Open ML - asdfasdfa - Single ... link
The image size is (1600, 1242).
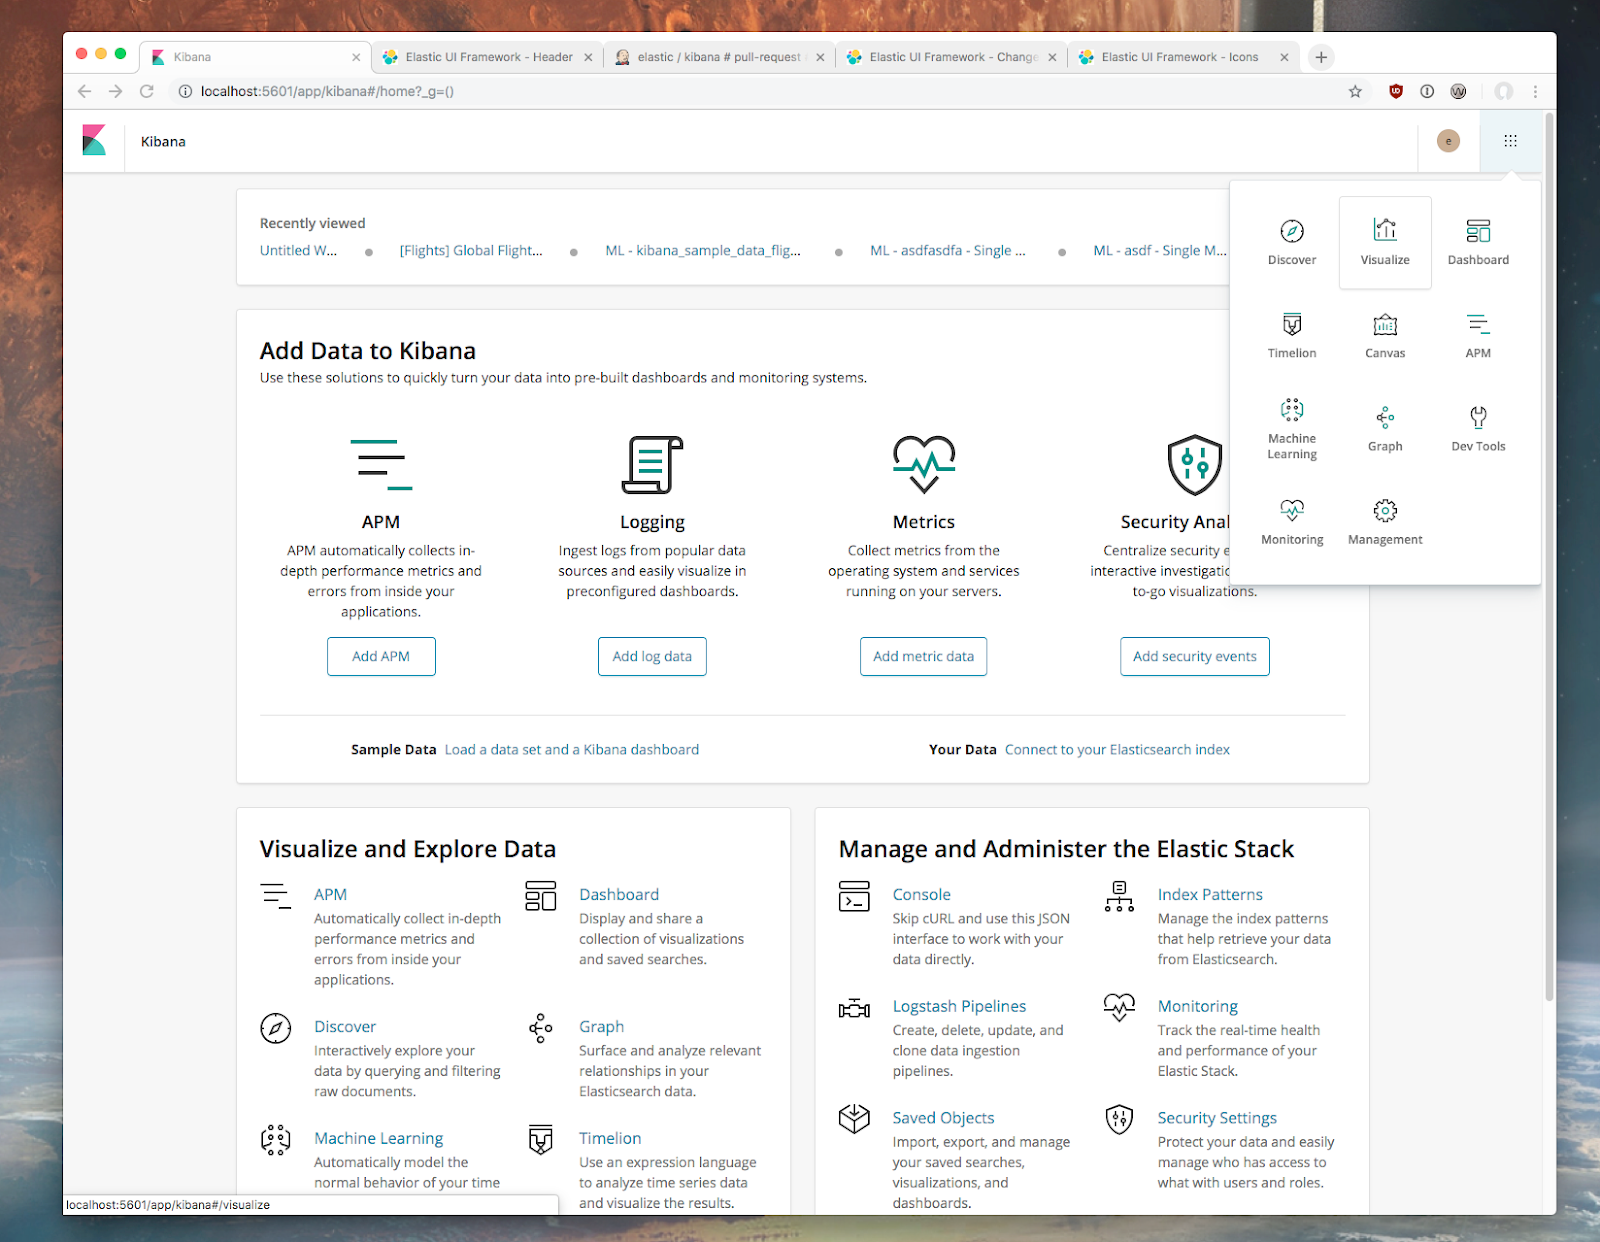[948, 250]
